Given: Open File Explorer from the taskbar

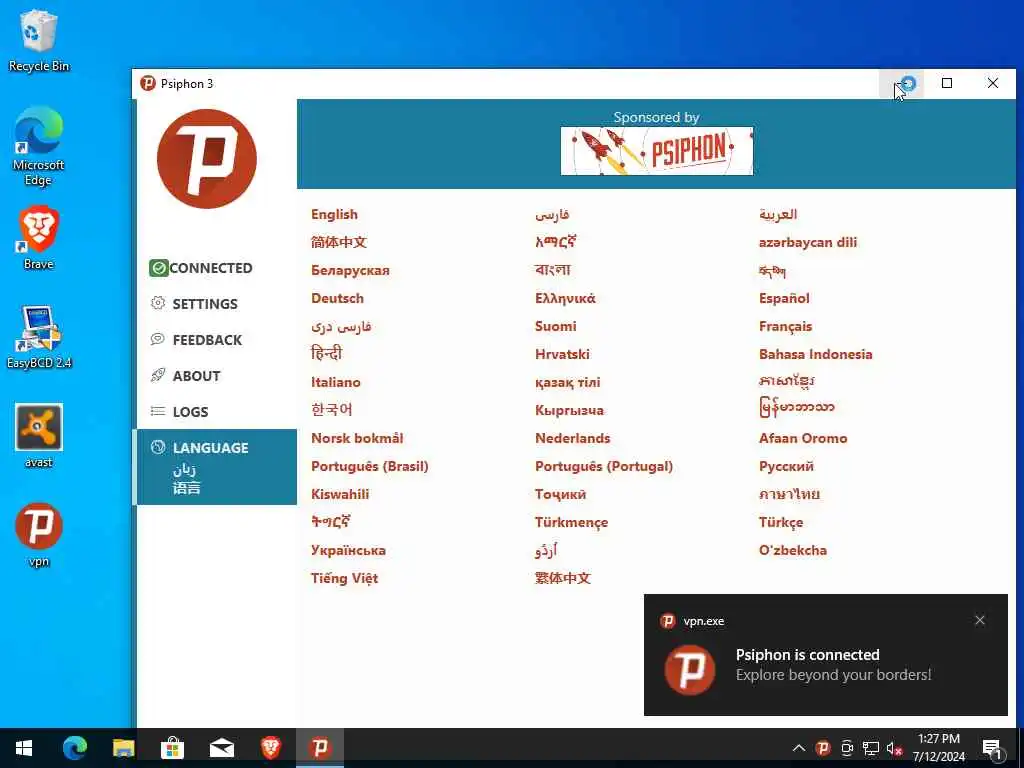Looking at the screenshot, I should (x=123, y=748).
